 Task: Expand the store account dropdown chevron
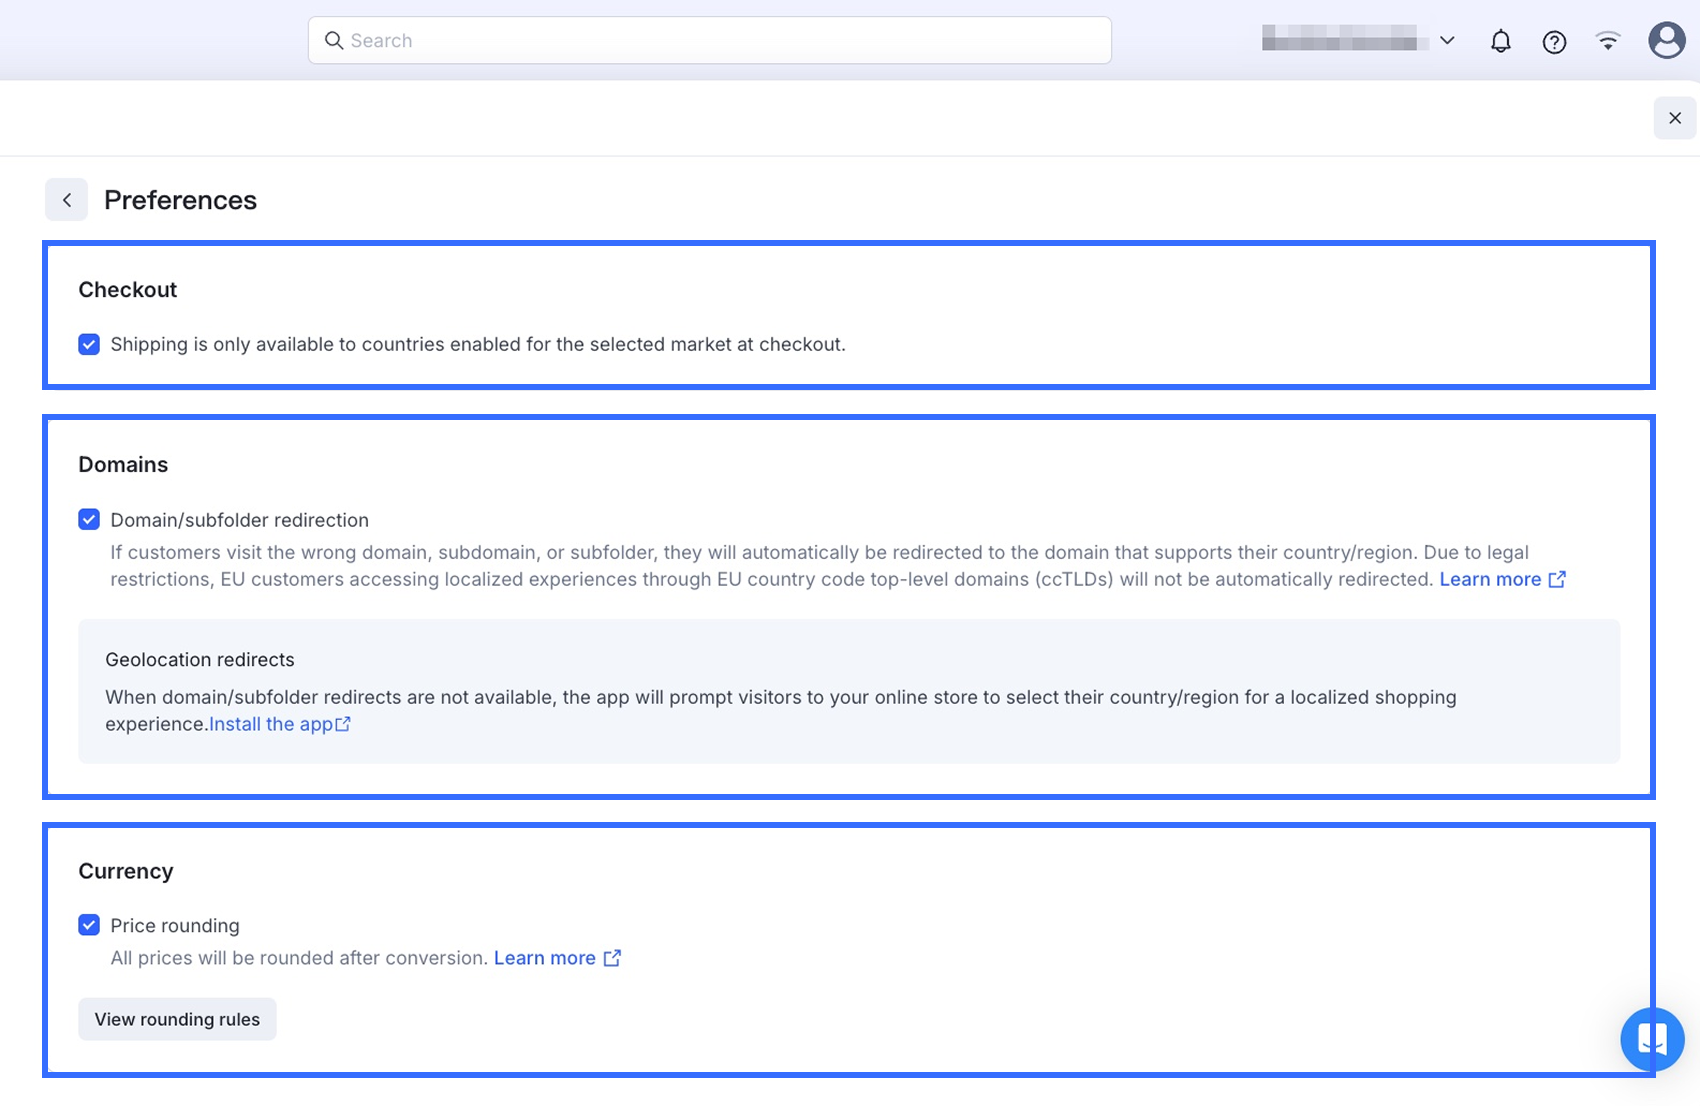(x=1447, y=41)
